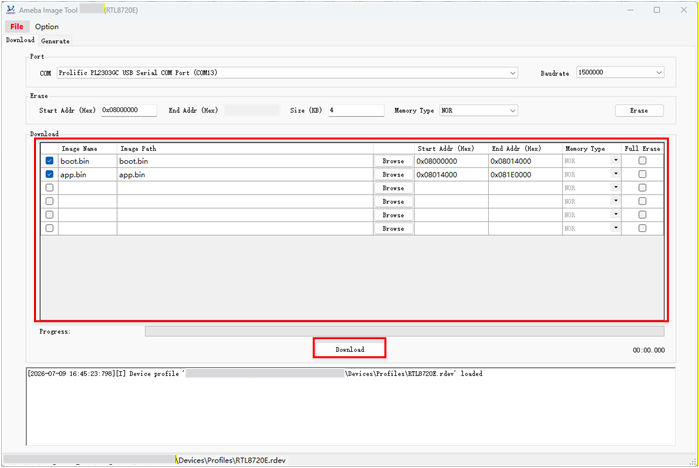Maximize the Ameba Image Tool window
699x468 pixels.
coord(657,10)
